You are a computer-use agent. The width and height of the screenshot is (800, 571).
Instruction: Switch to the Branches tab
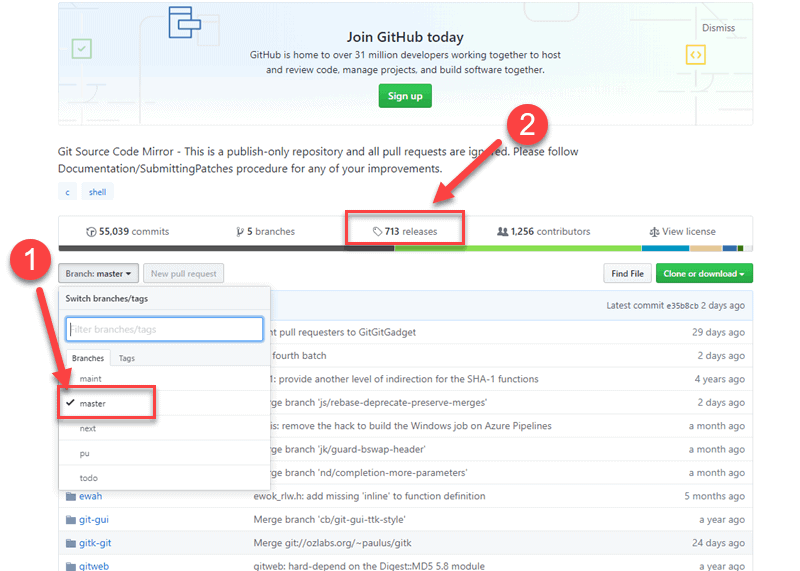[88, 358]
